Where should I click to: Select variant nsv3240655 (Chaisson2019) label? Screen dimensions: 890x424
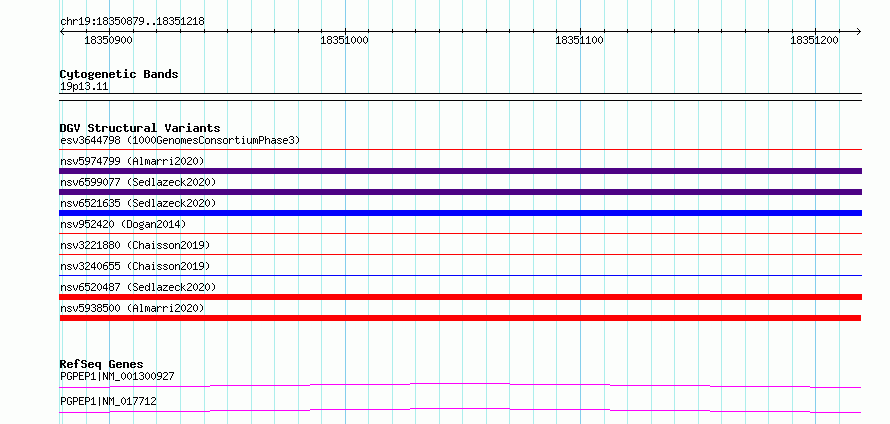135,266
